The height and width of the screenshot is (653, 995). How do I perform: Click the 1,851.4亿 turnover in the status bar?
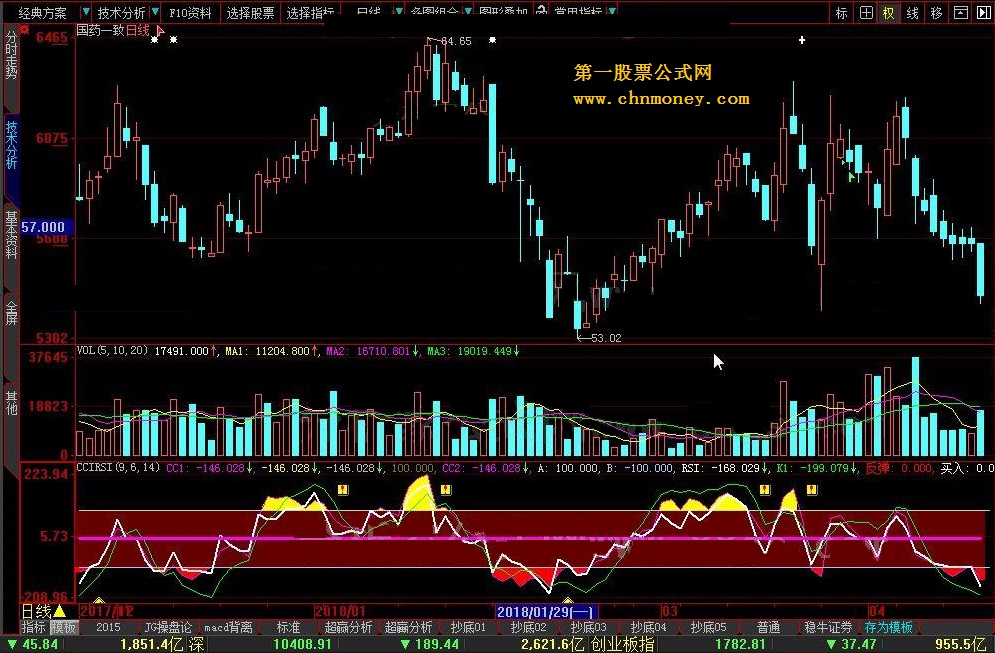[x=152, y=645]
